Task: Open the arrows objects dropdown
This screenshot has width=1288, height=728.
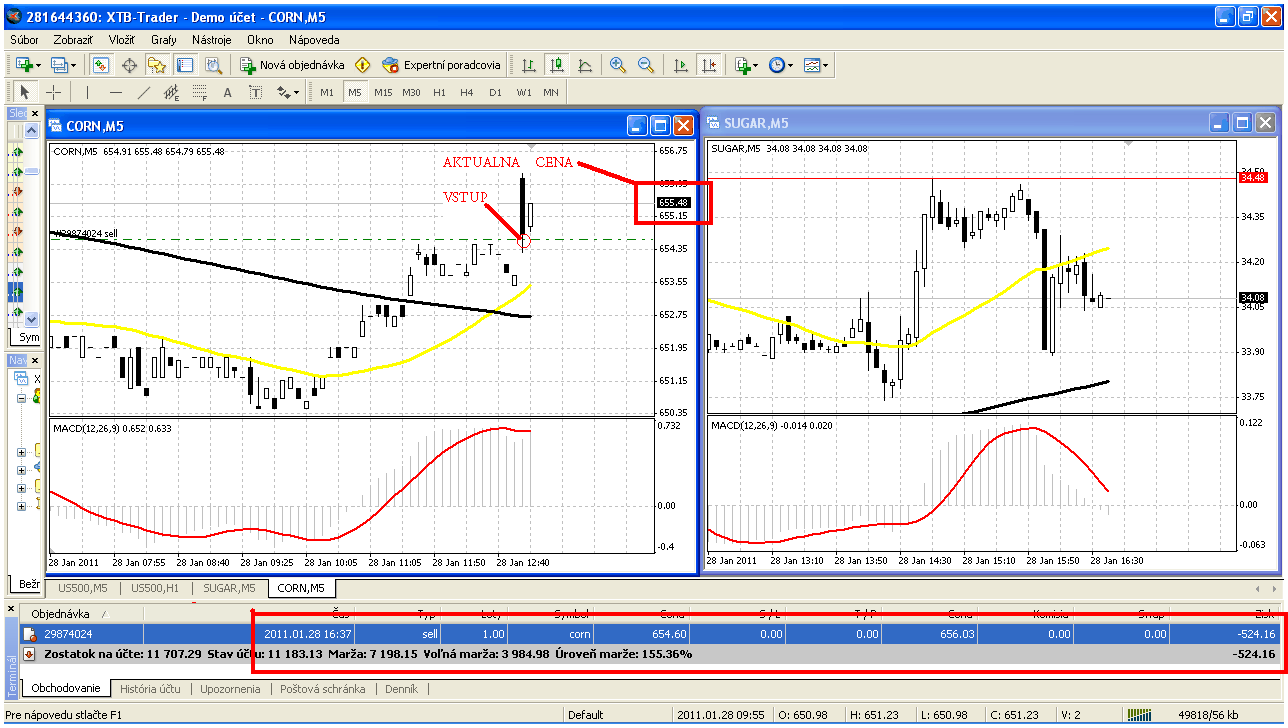Action: coord(288,92)
